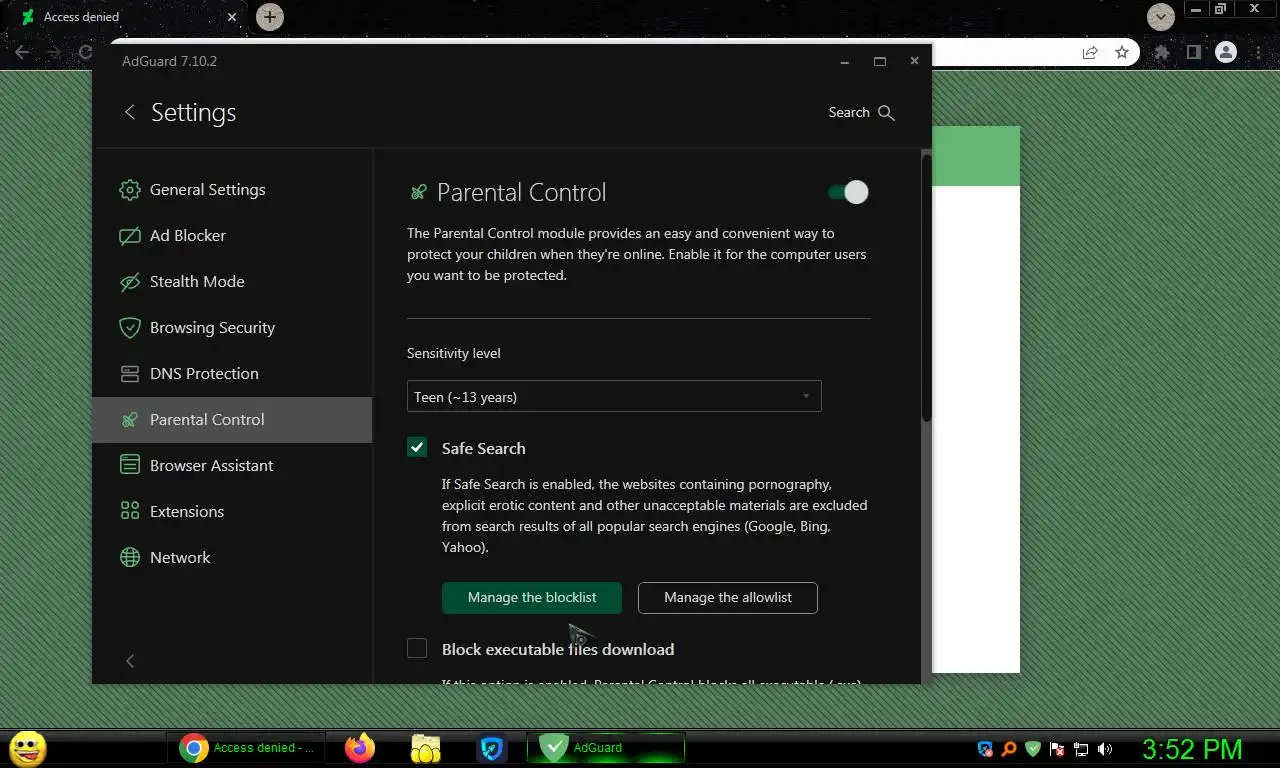Open Chrome's extensions puzzle icon
This screenshot has height=768, width=1280.
point(1162,52)
